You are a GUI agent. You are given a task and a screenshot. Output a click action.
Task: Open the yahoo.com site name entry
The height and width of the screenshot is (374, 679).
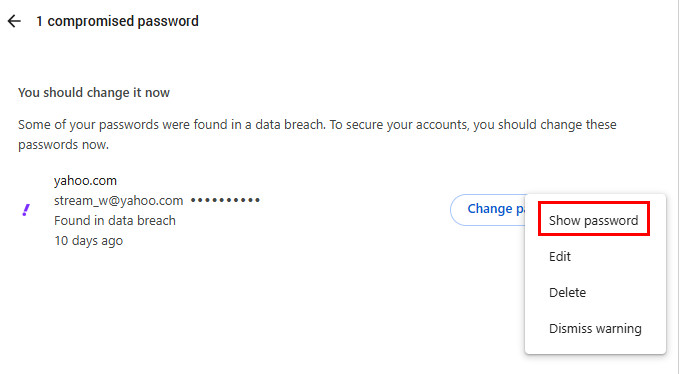[x=85, y=181]
